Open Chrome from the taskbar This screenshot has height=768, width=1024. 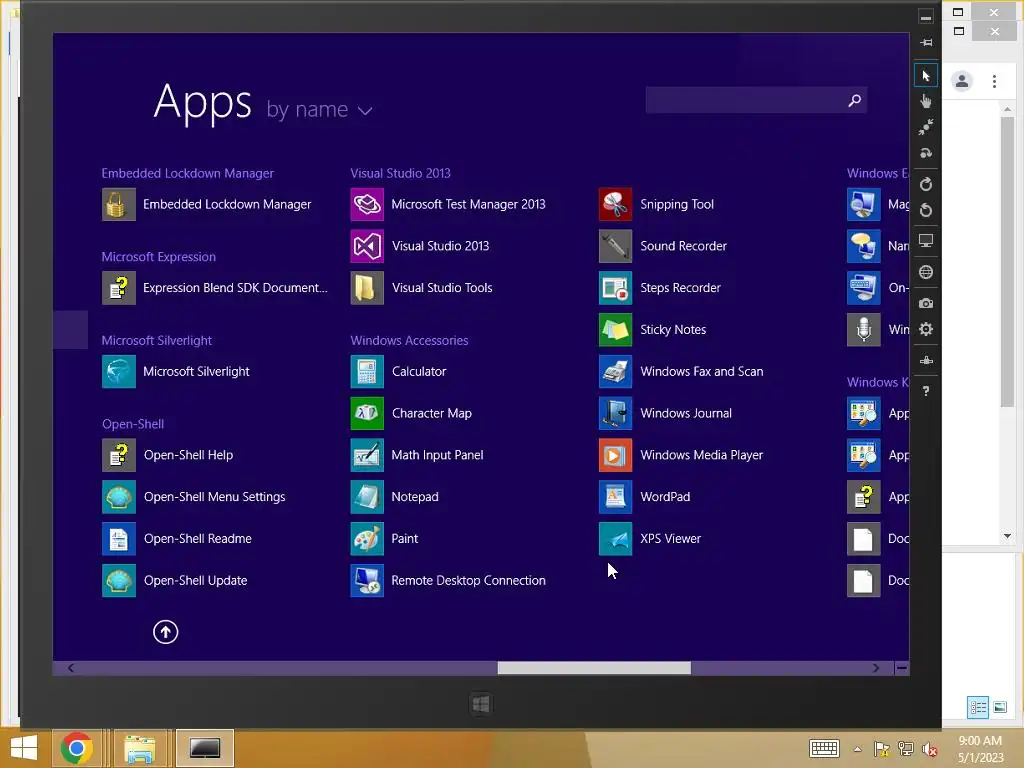[x=76, y=748]
